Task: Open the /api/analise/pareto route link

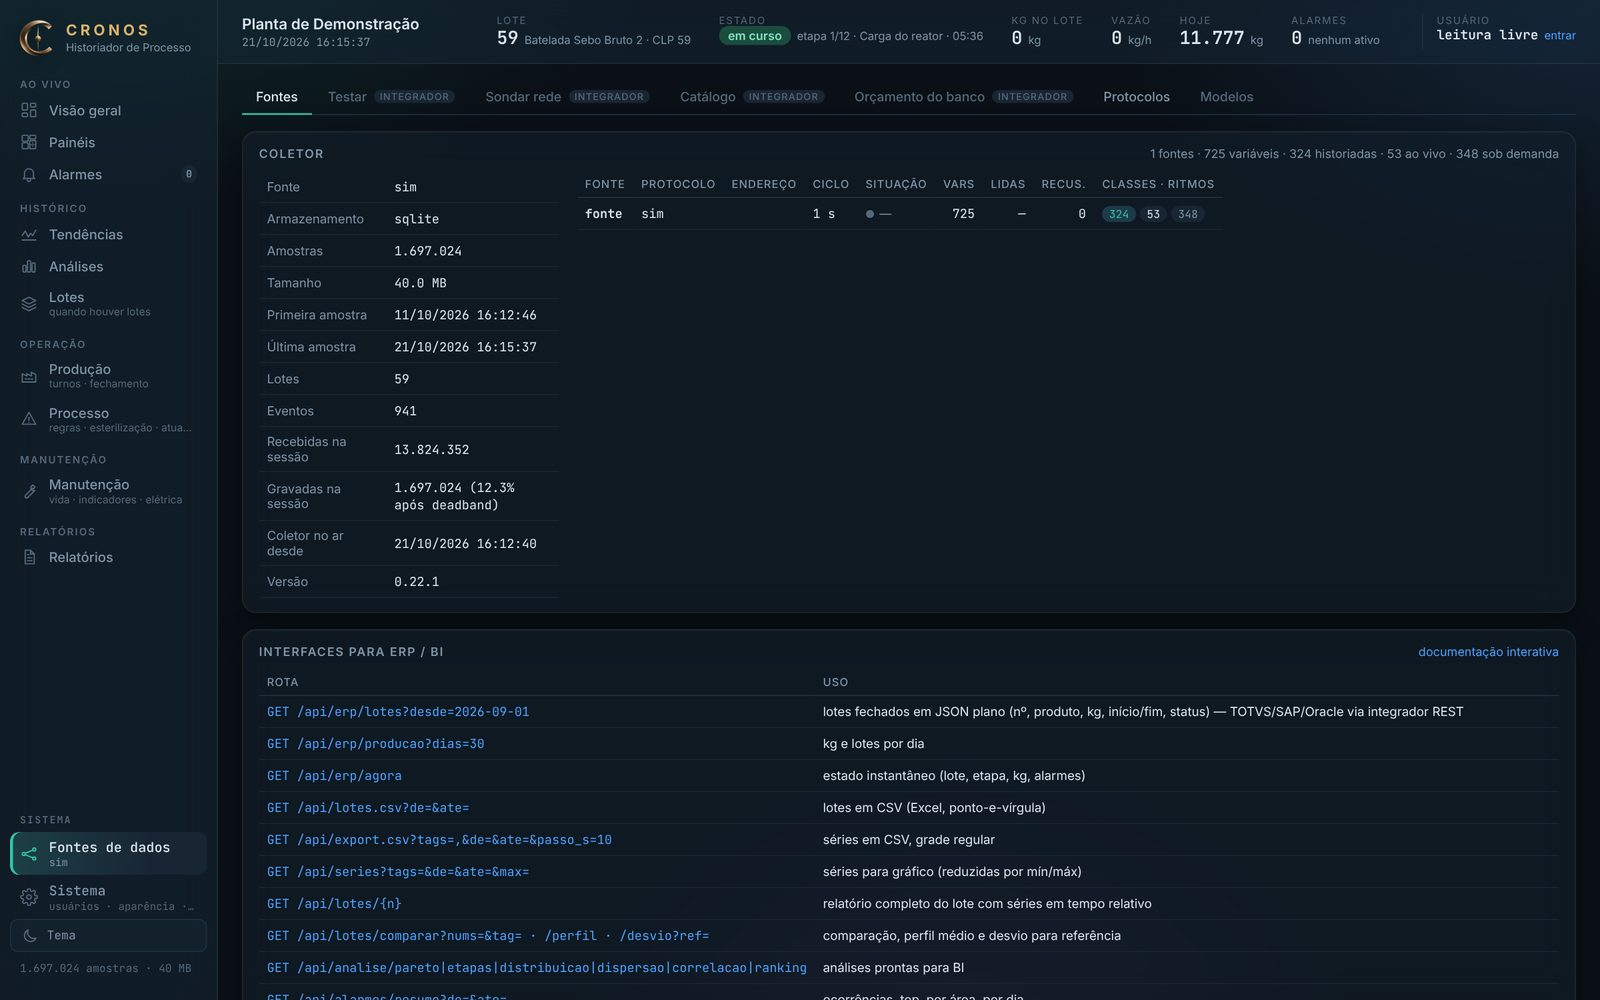Action: click(536, 968)
